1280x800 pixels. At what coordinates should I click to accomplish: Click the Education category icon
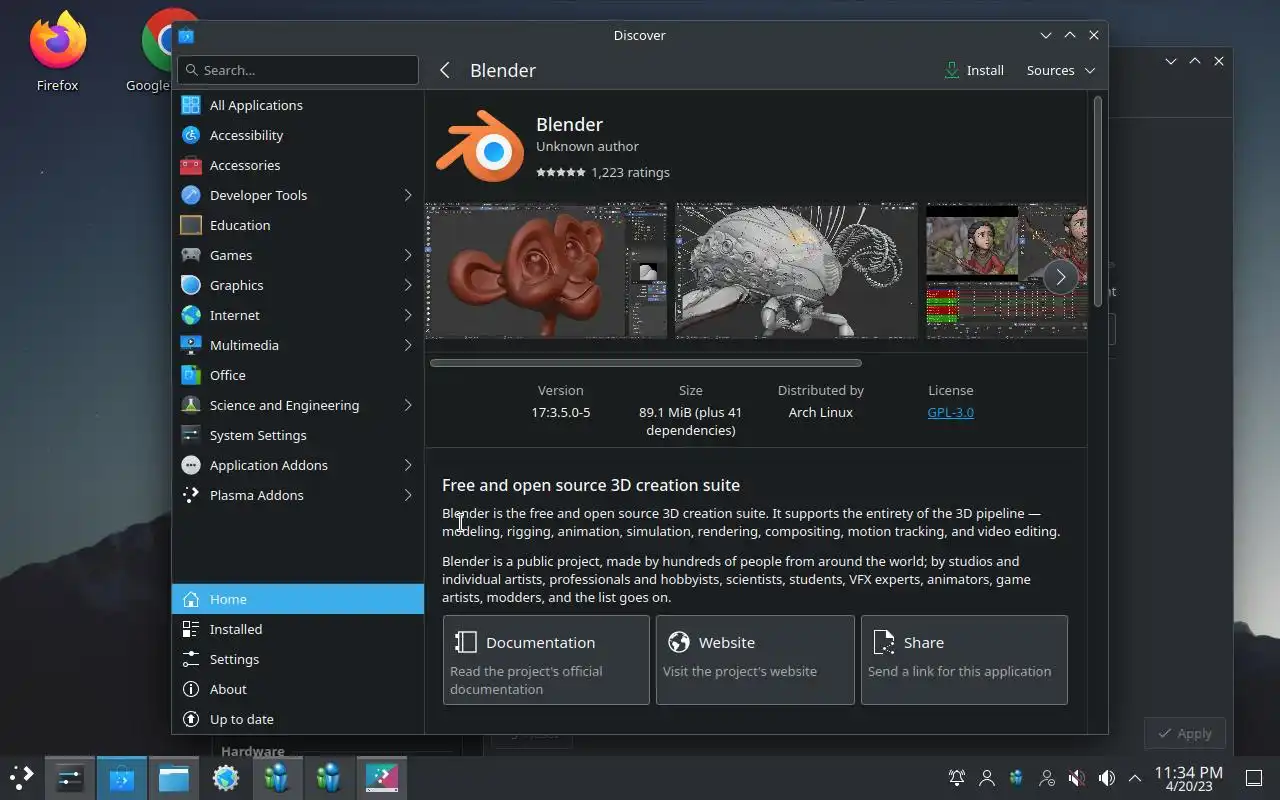tap(191, 225)
